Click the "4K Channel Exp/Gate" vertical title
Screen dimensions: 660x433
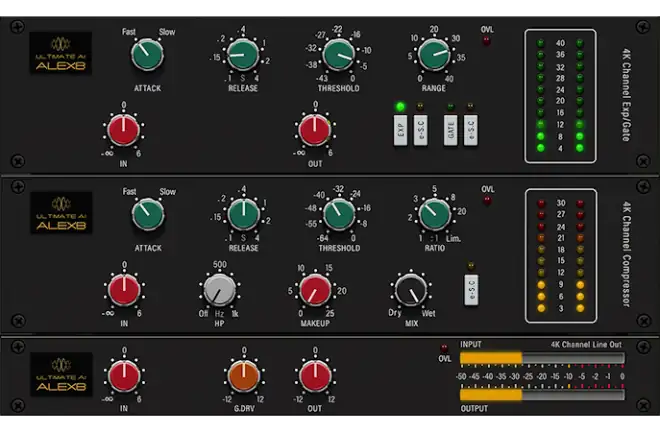[626, 95]
